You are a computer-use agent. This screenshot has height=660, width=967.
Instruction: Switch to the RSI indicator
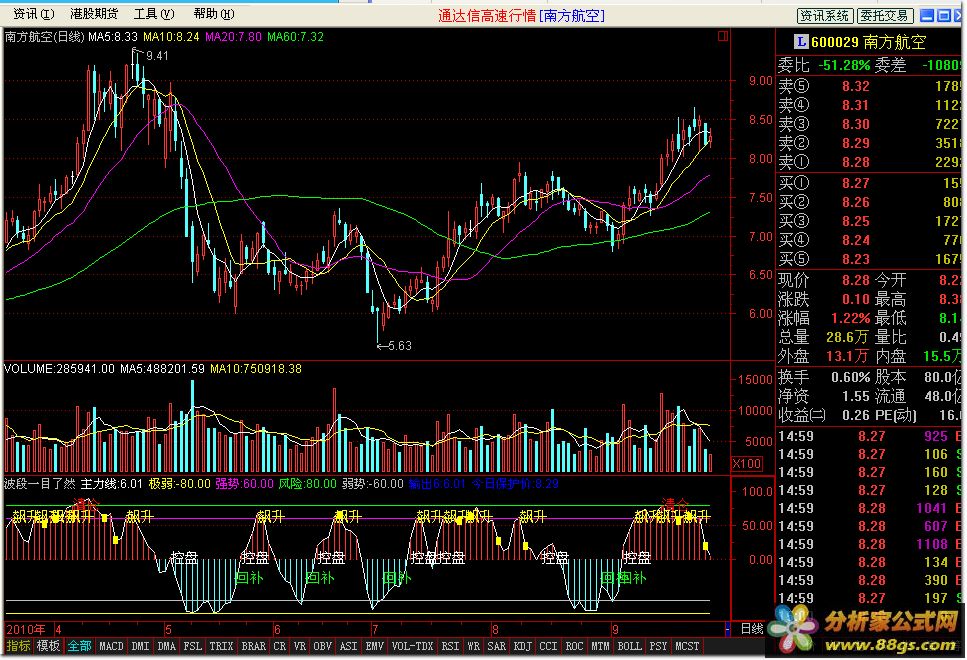450,646
